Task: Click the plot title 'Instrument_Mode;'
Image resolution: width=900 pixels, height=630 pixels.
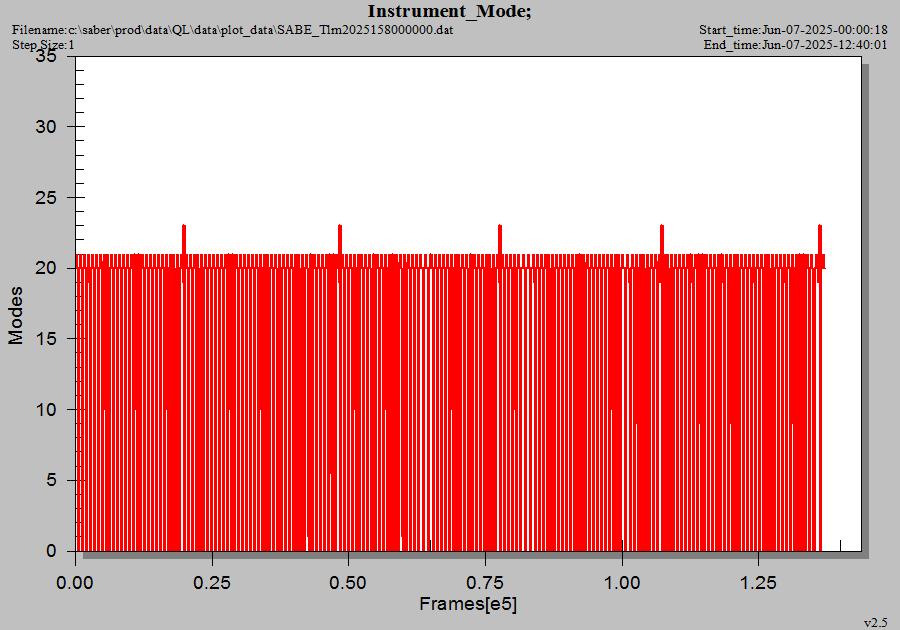Action: pos(449,11)
